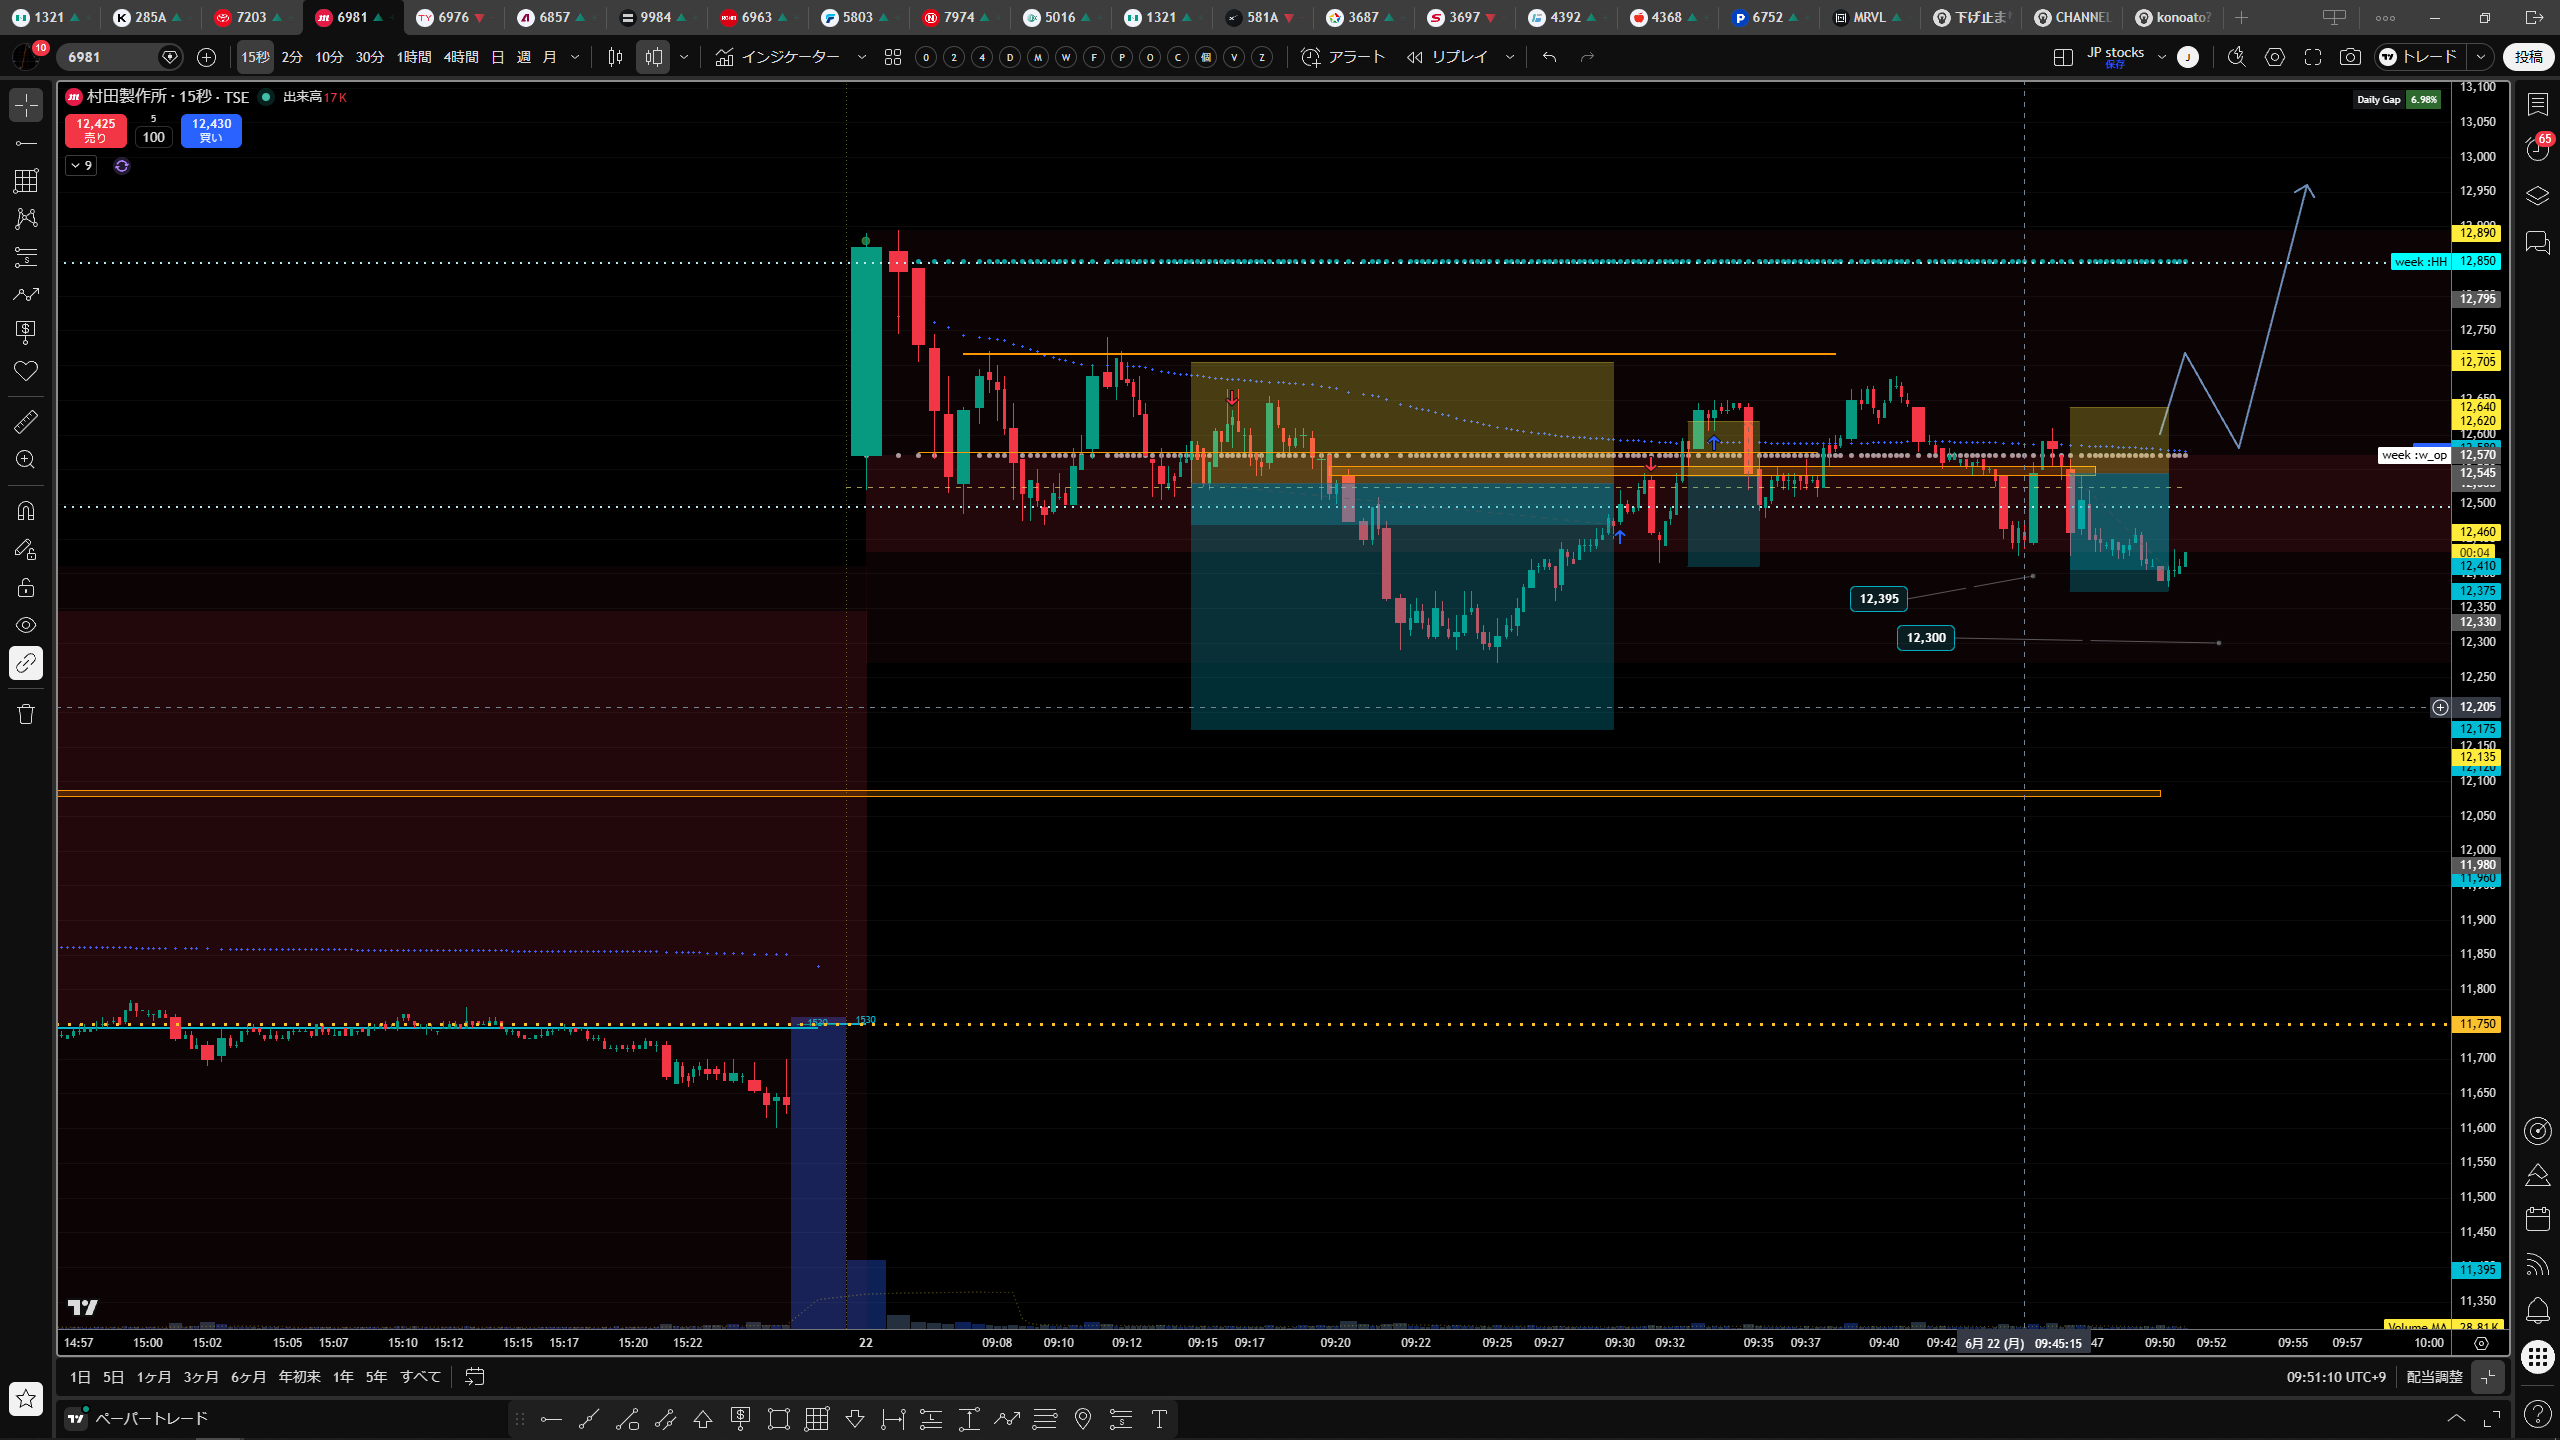Open the zoom in tool

tap(26, 460)
